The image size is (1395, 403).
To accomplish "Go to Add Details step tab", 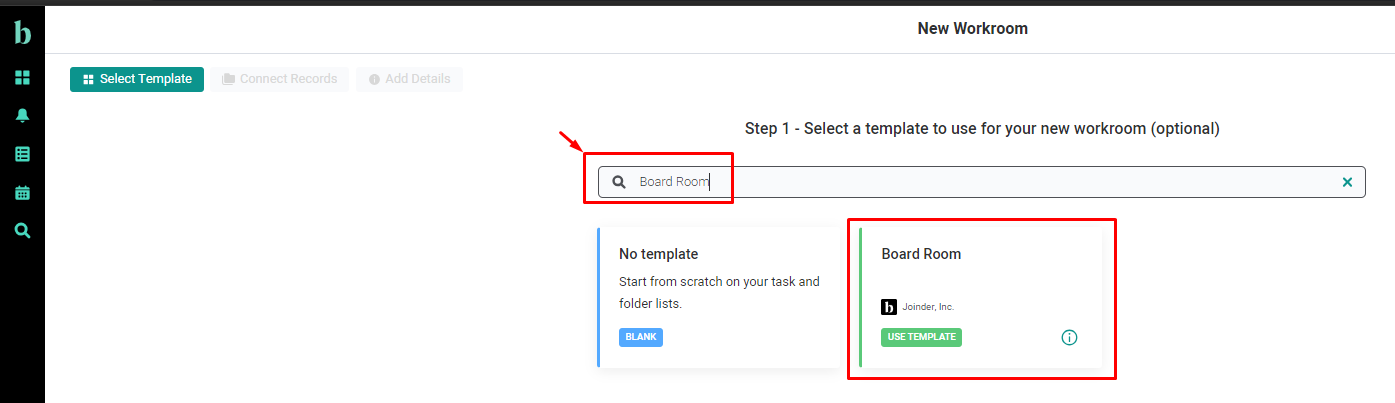I will click(409, 79).
